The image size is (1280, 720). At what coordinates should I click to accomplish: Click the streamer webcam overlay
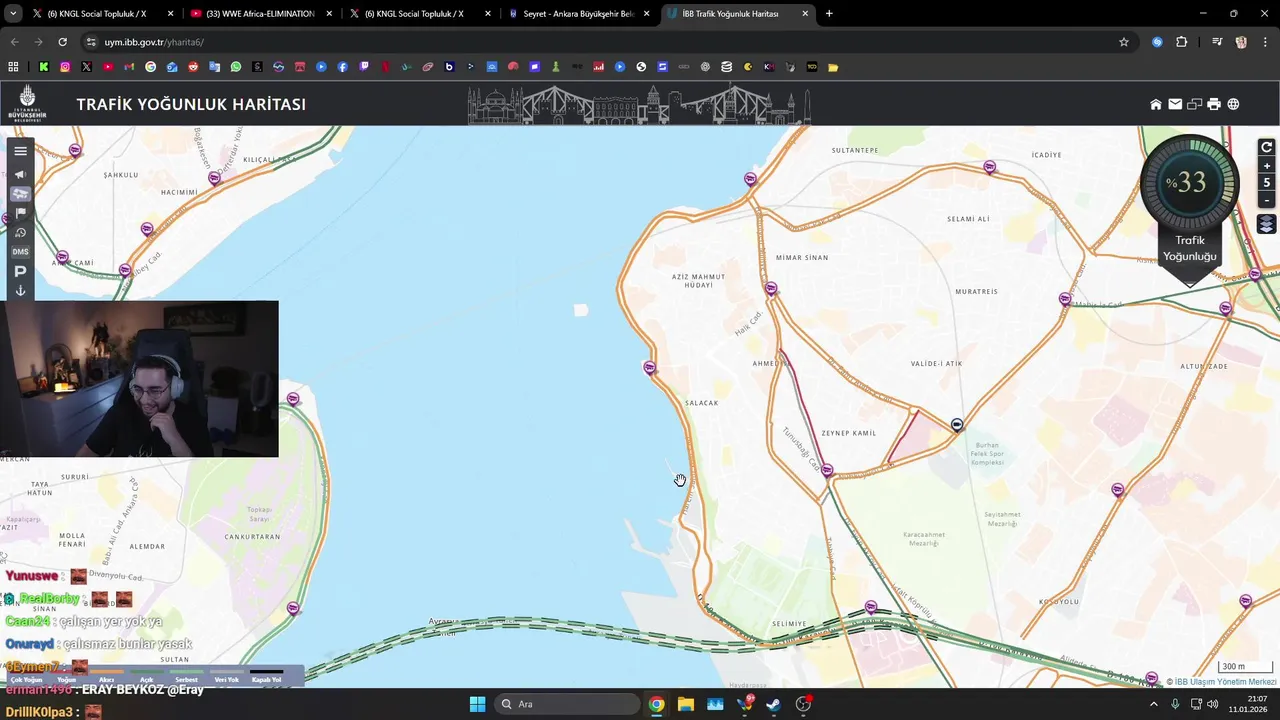click(139, 379)
